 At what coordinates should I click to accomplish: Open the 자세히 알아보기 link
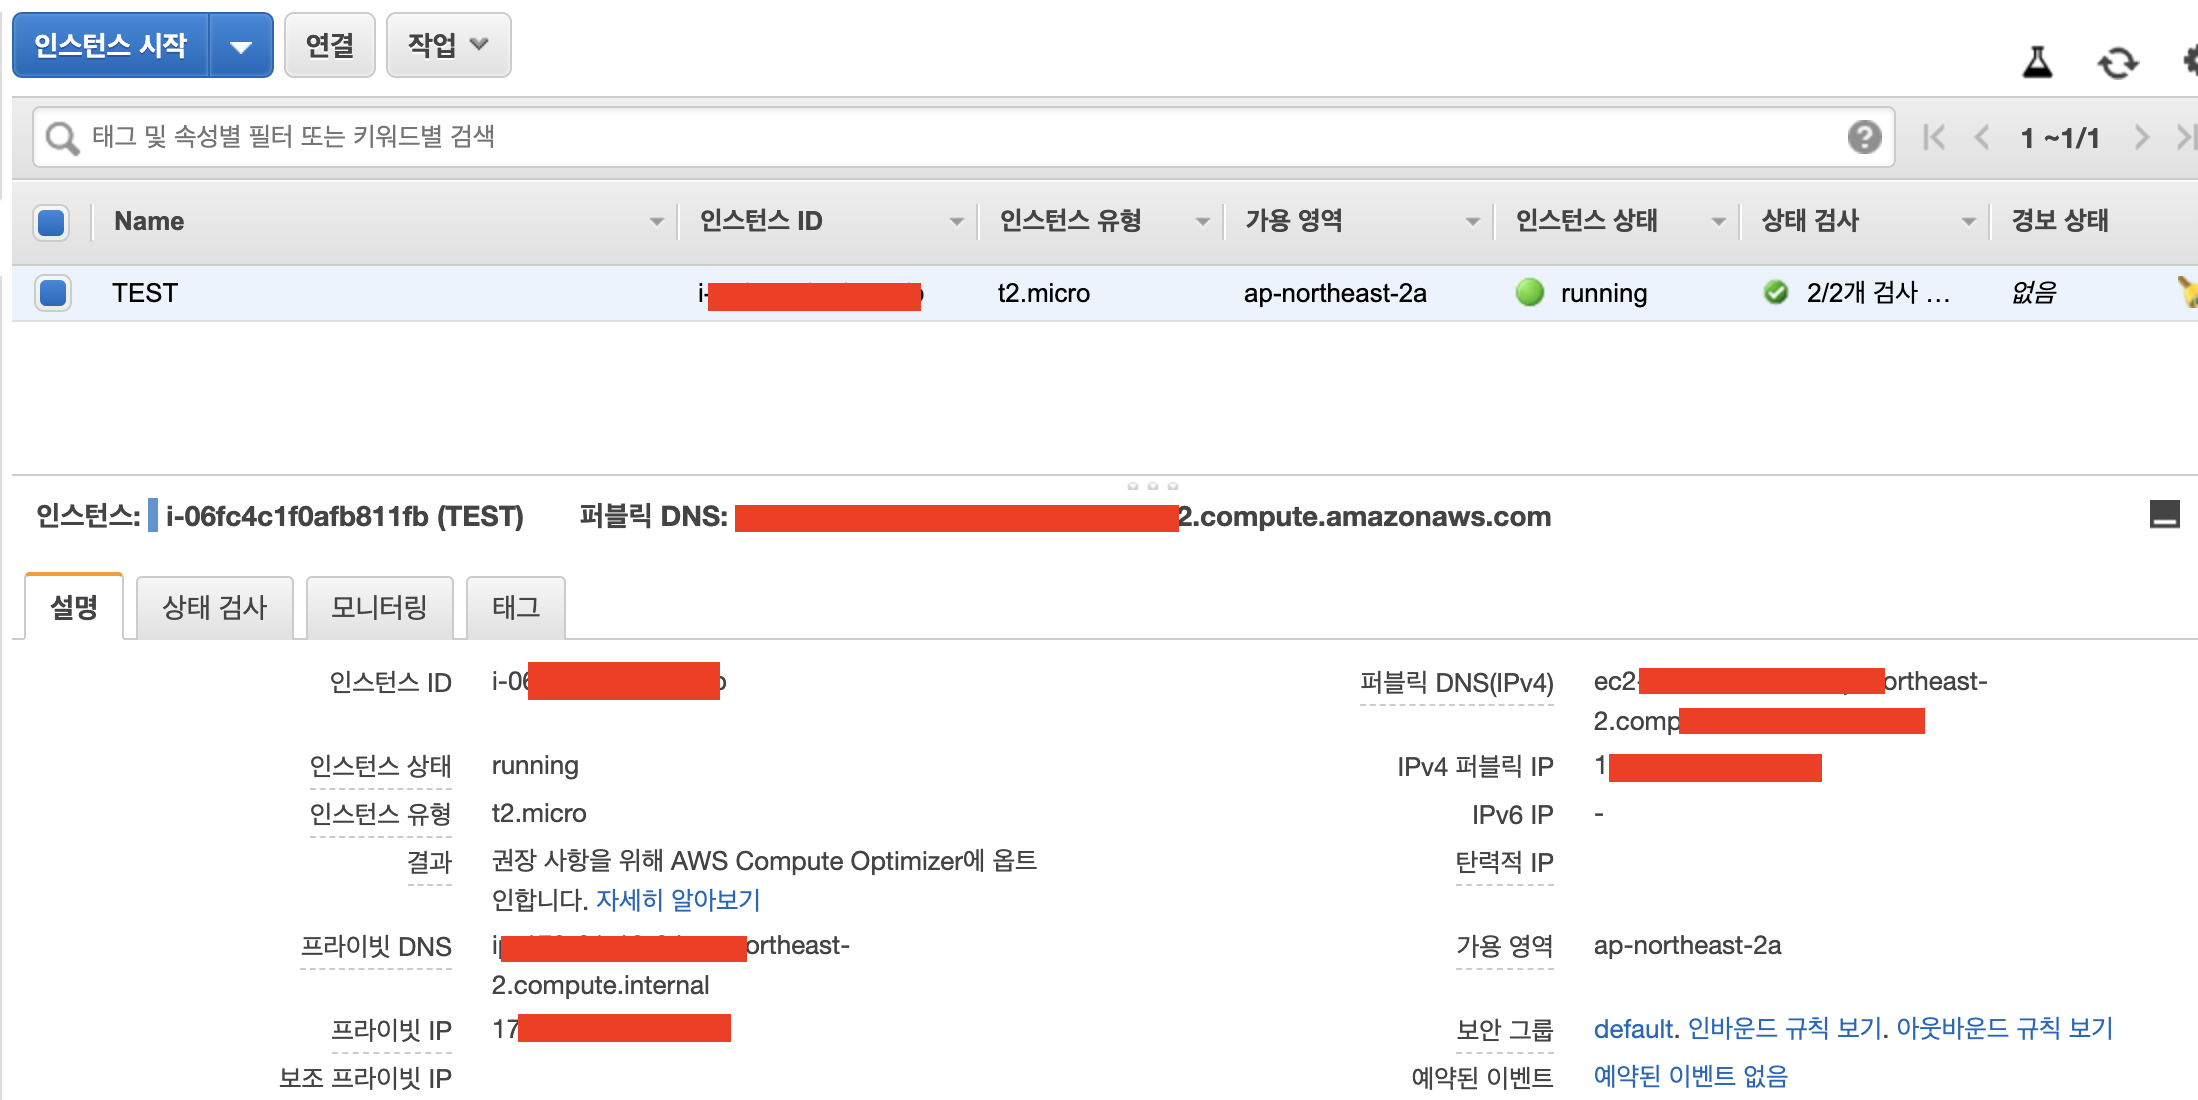[678, 900]
